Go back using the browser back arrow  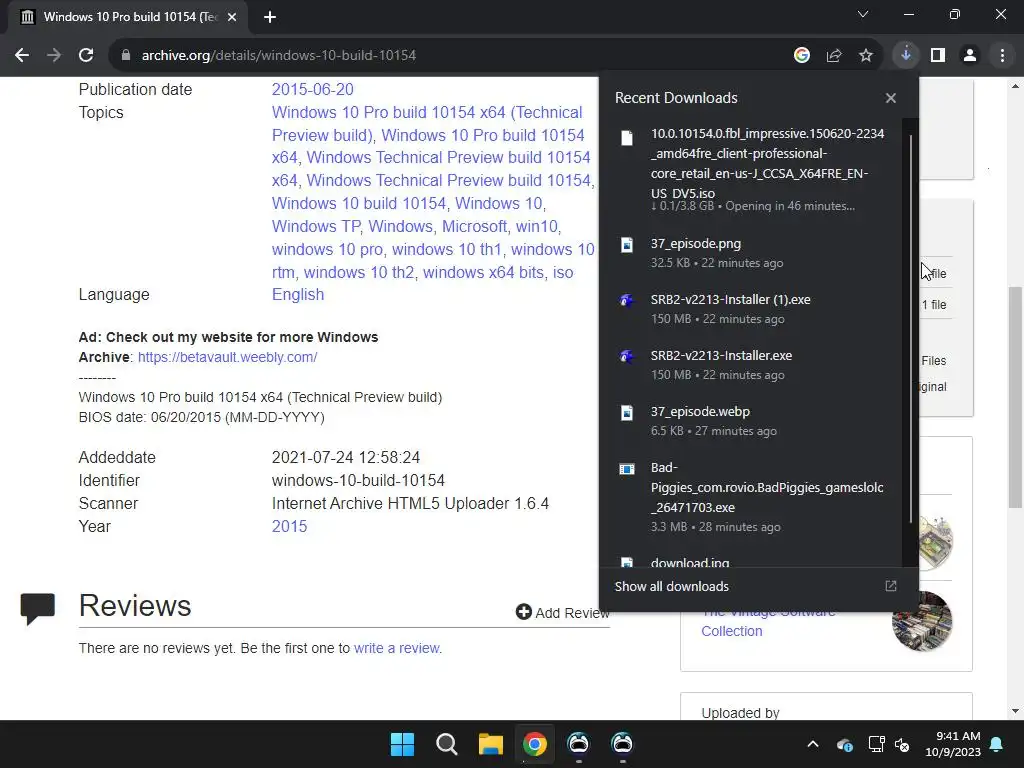(x=22, y=56)
